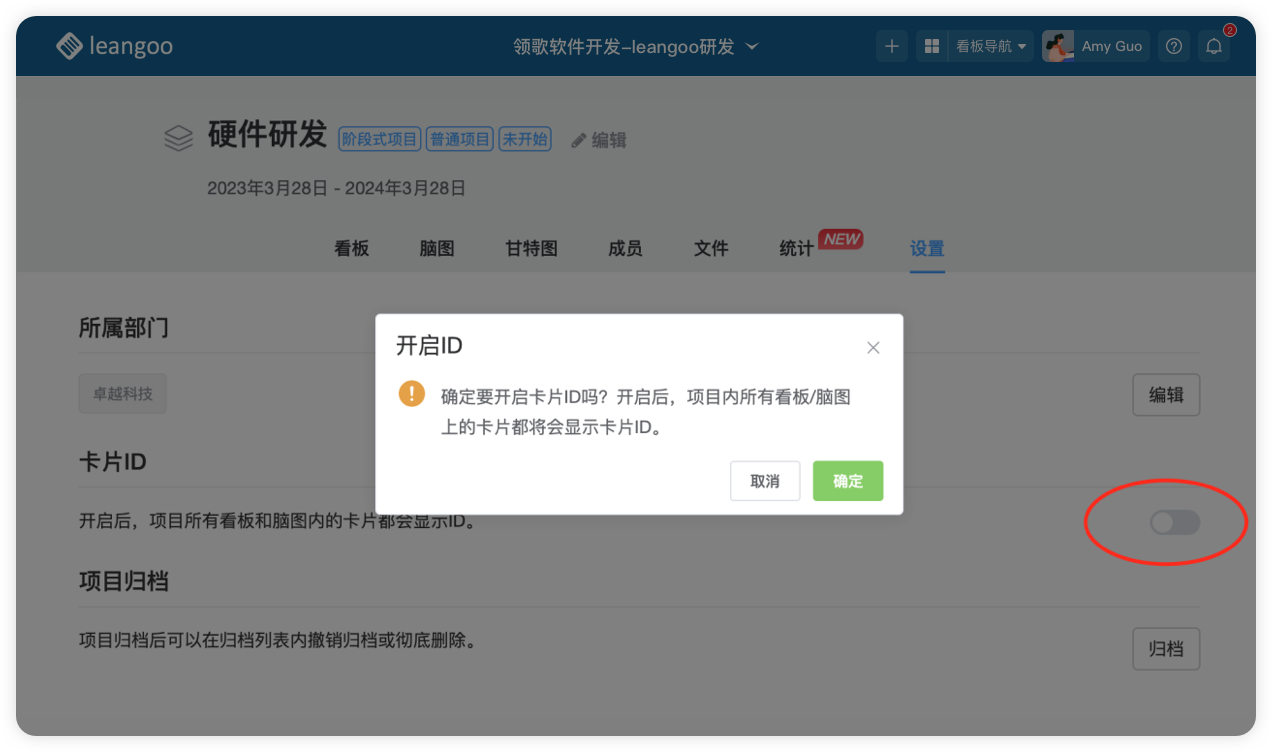Toggle the 卡片ID switch on
The width and height of the screenshot is (1272, 752).
1174,522
